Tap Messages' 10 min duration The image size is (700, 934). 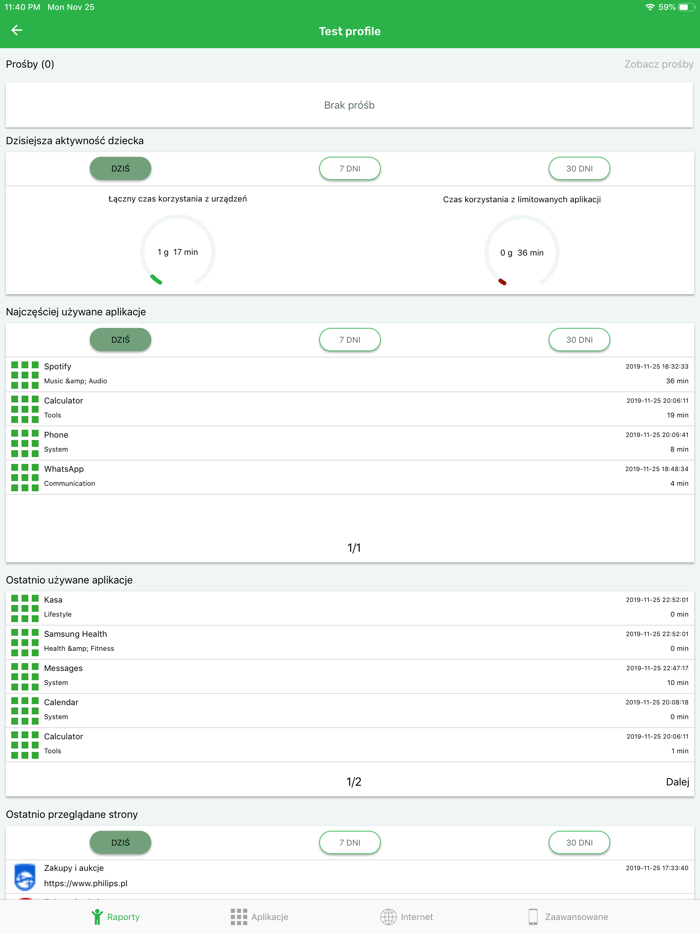(x=677, y=683)
